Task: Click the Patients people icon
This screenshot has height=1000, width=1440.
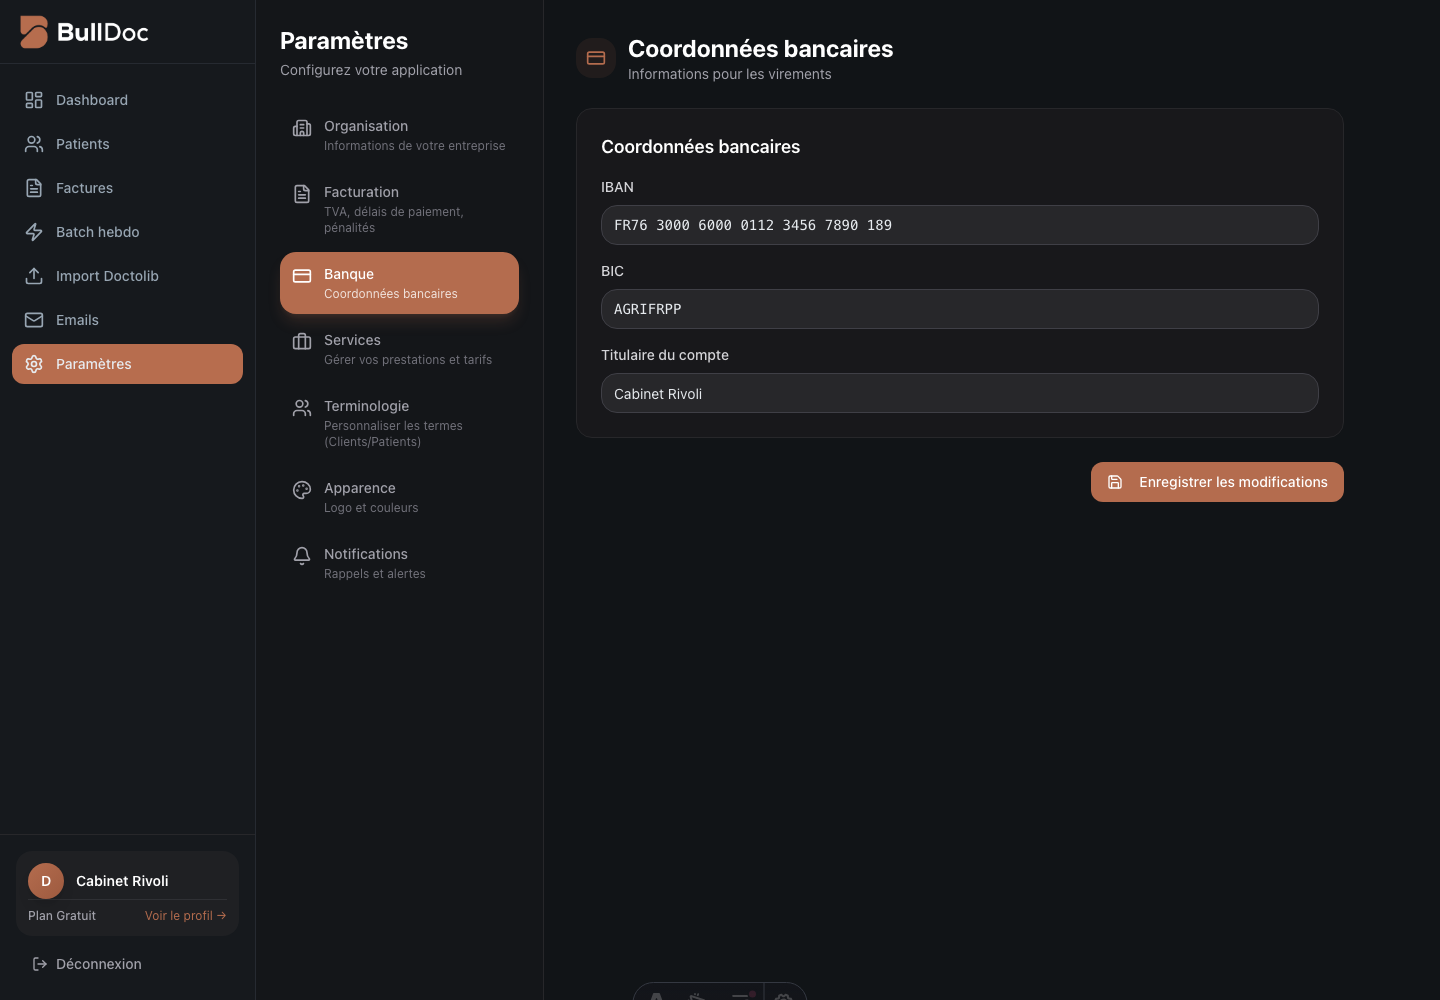Action: click(x=34, y=144)
